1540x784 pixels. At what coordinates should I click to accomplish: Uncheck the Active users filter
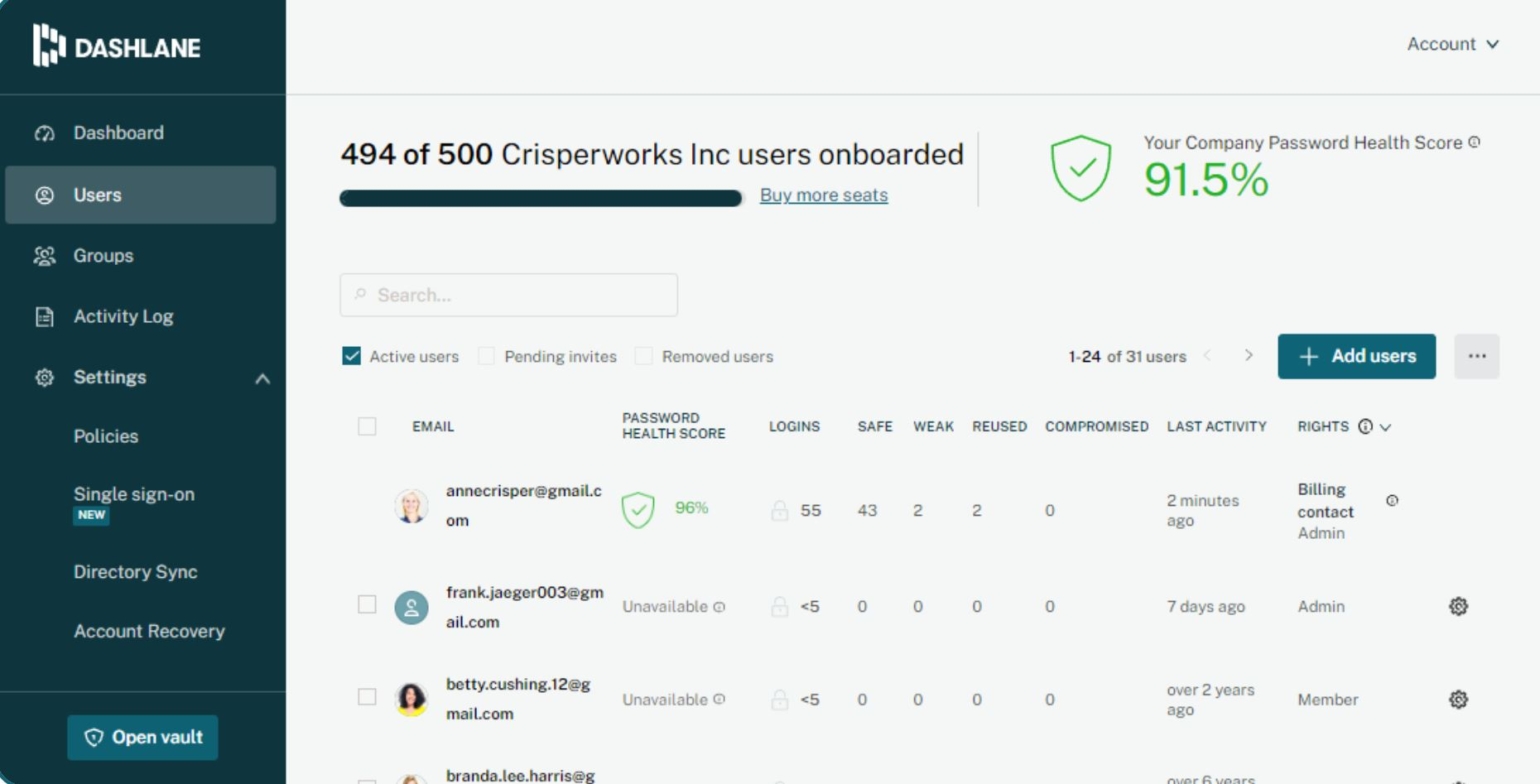(351, 356)
